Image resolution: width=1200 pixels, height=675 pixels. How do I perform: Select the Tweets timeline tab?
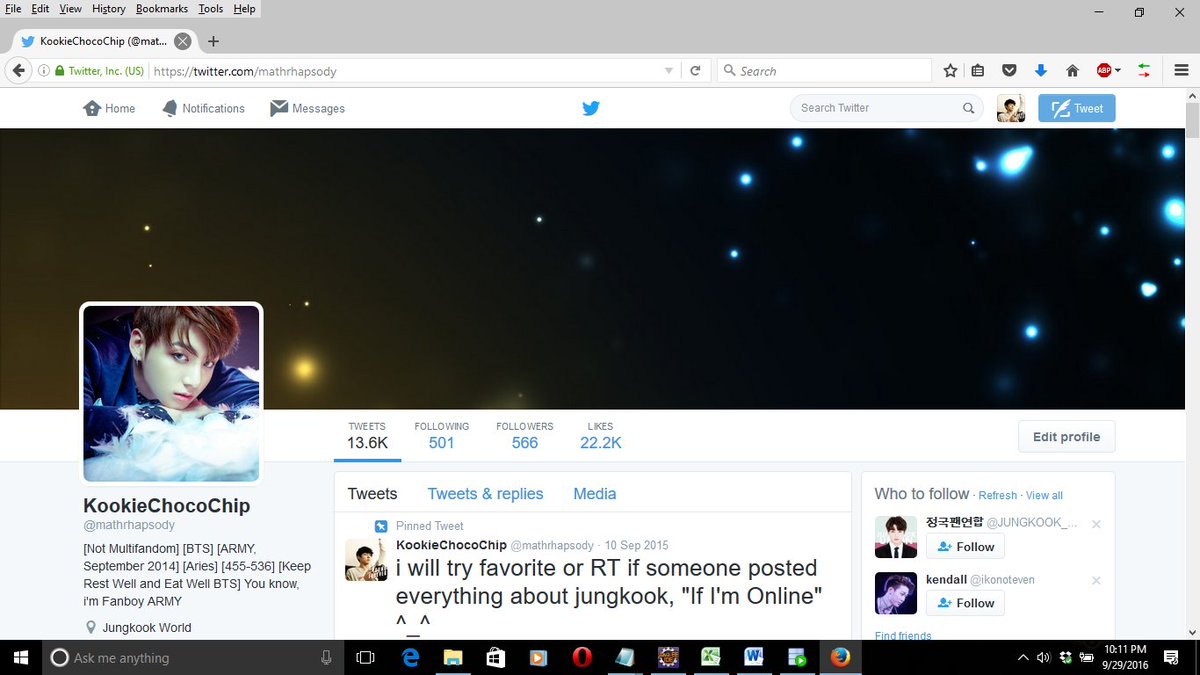click(372, 494)
